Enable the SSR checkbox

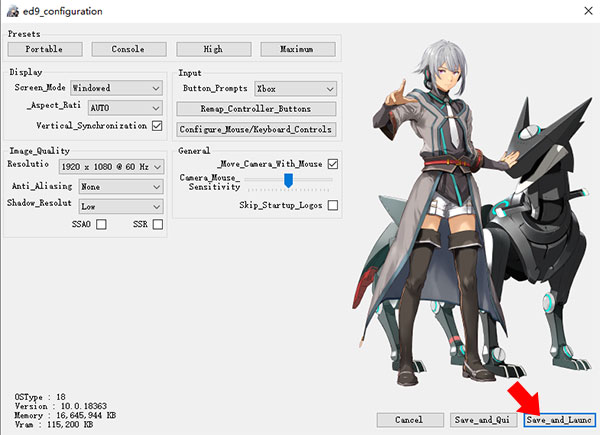click(x=158, y=224)
